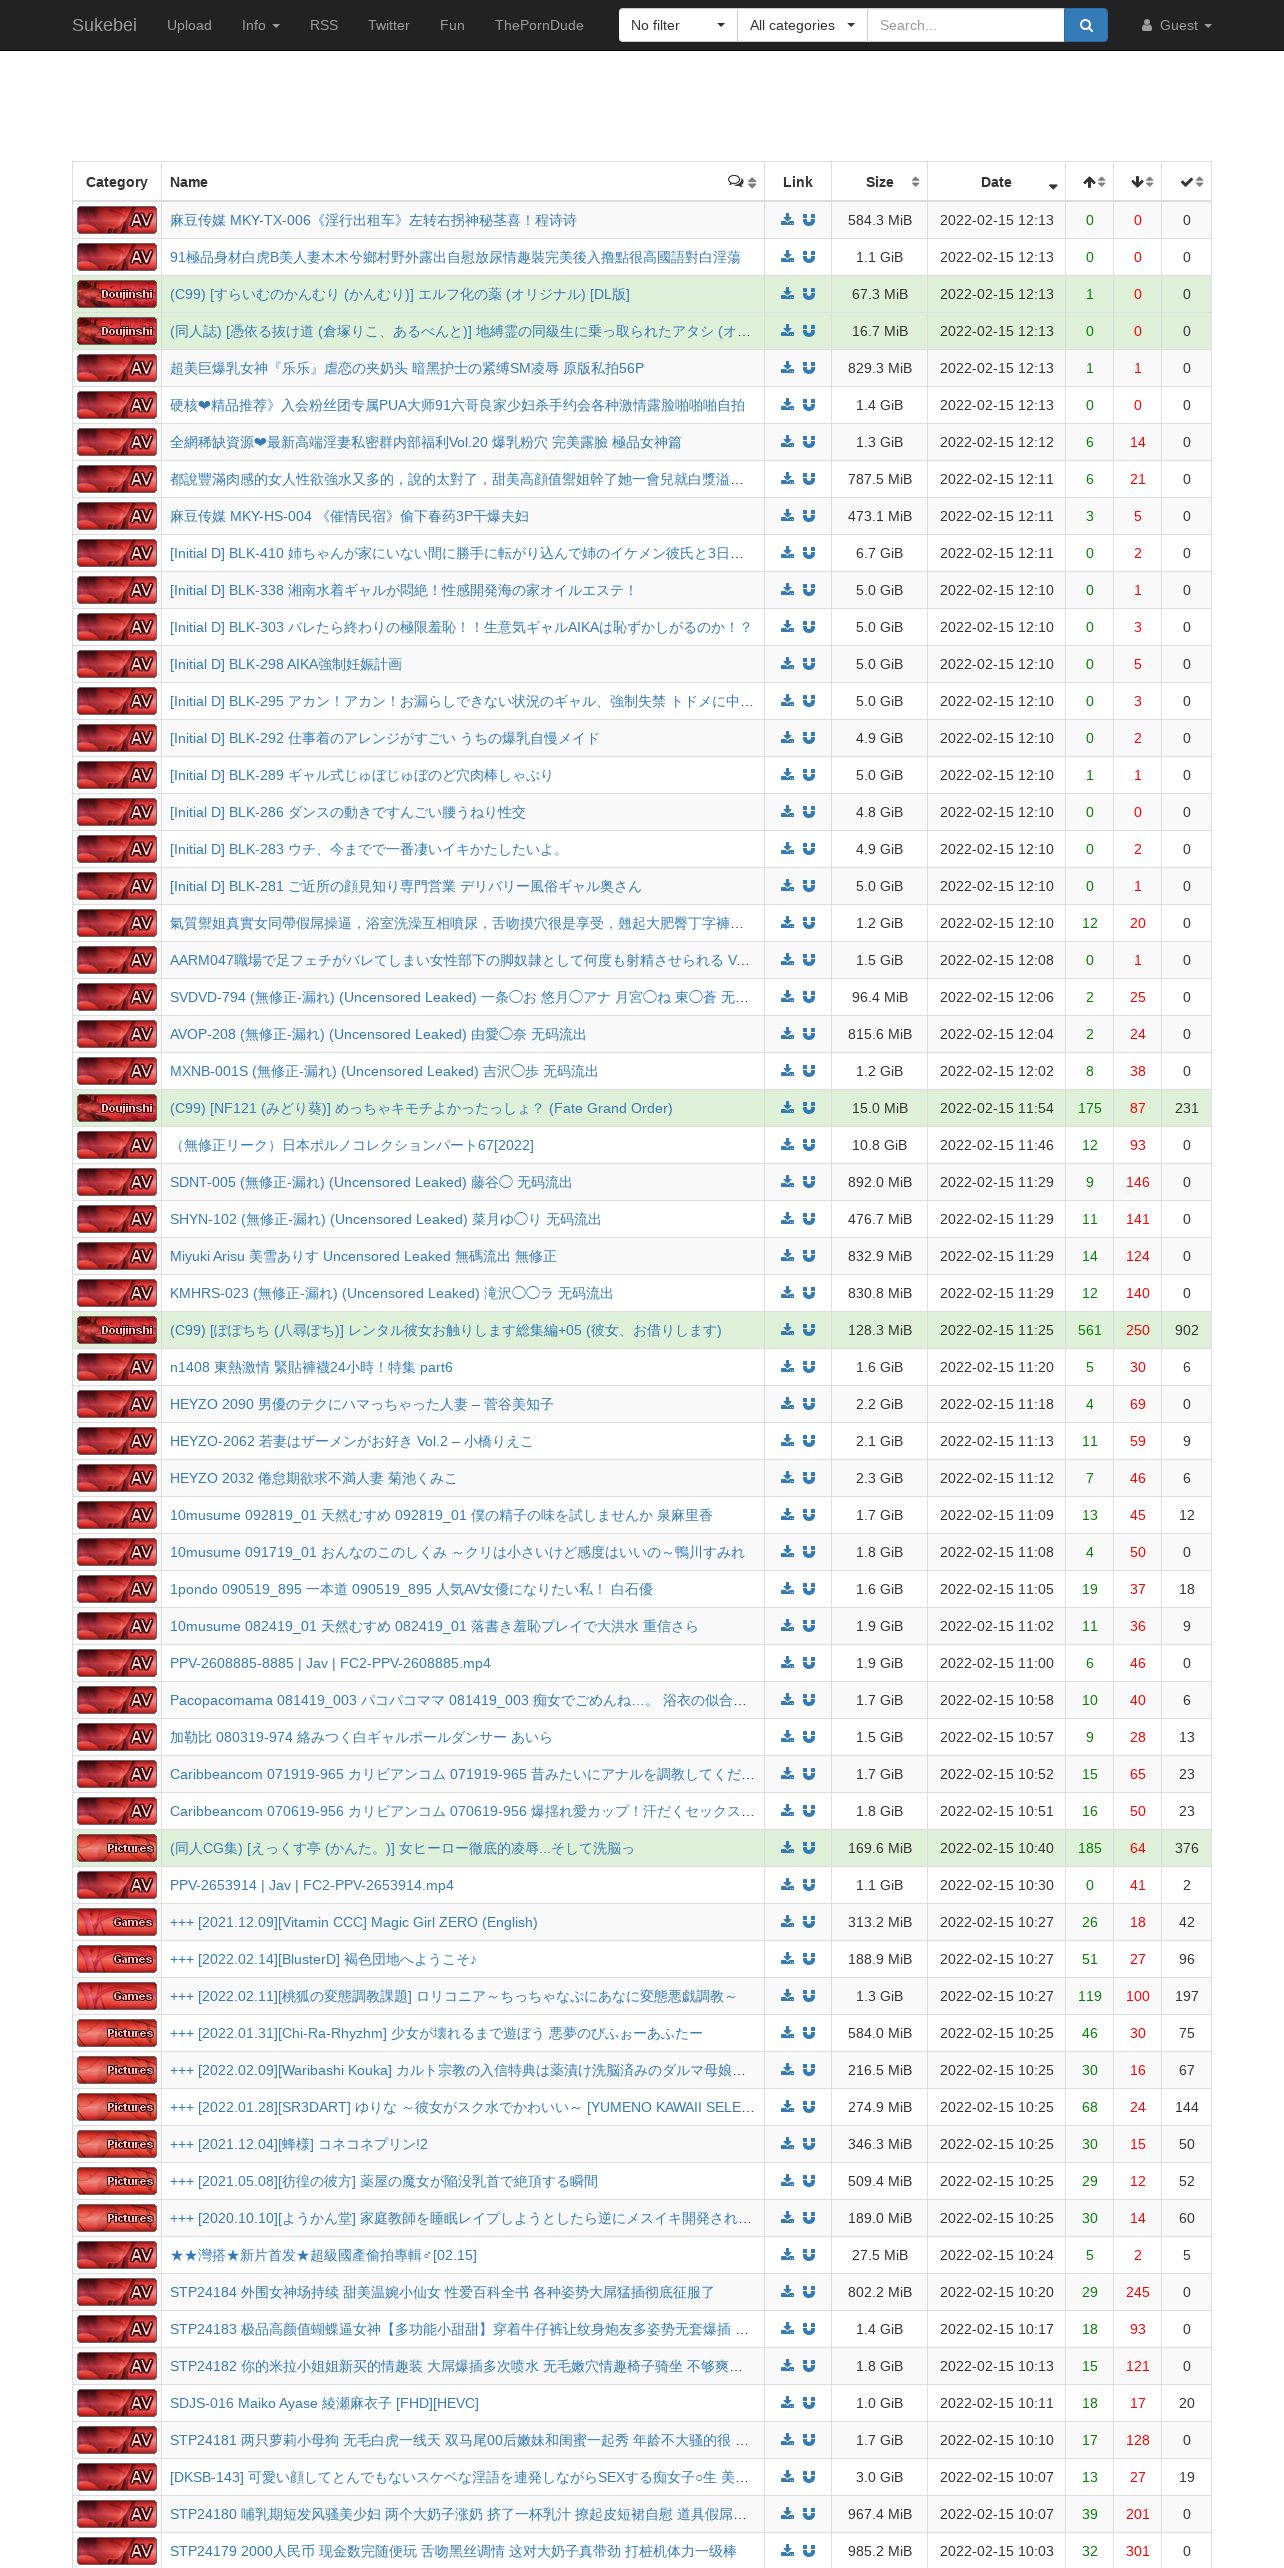This screenshot has height=2568, width=1284.
Task: Download torrent file for 6.7 GiB row
Action: tap(787, 553)
